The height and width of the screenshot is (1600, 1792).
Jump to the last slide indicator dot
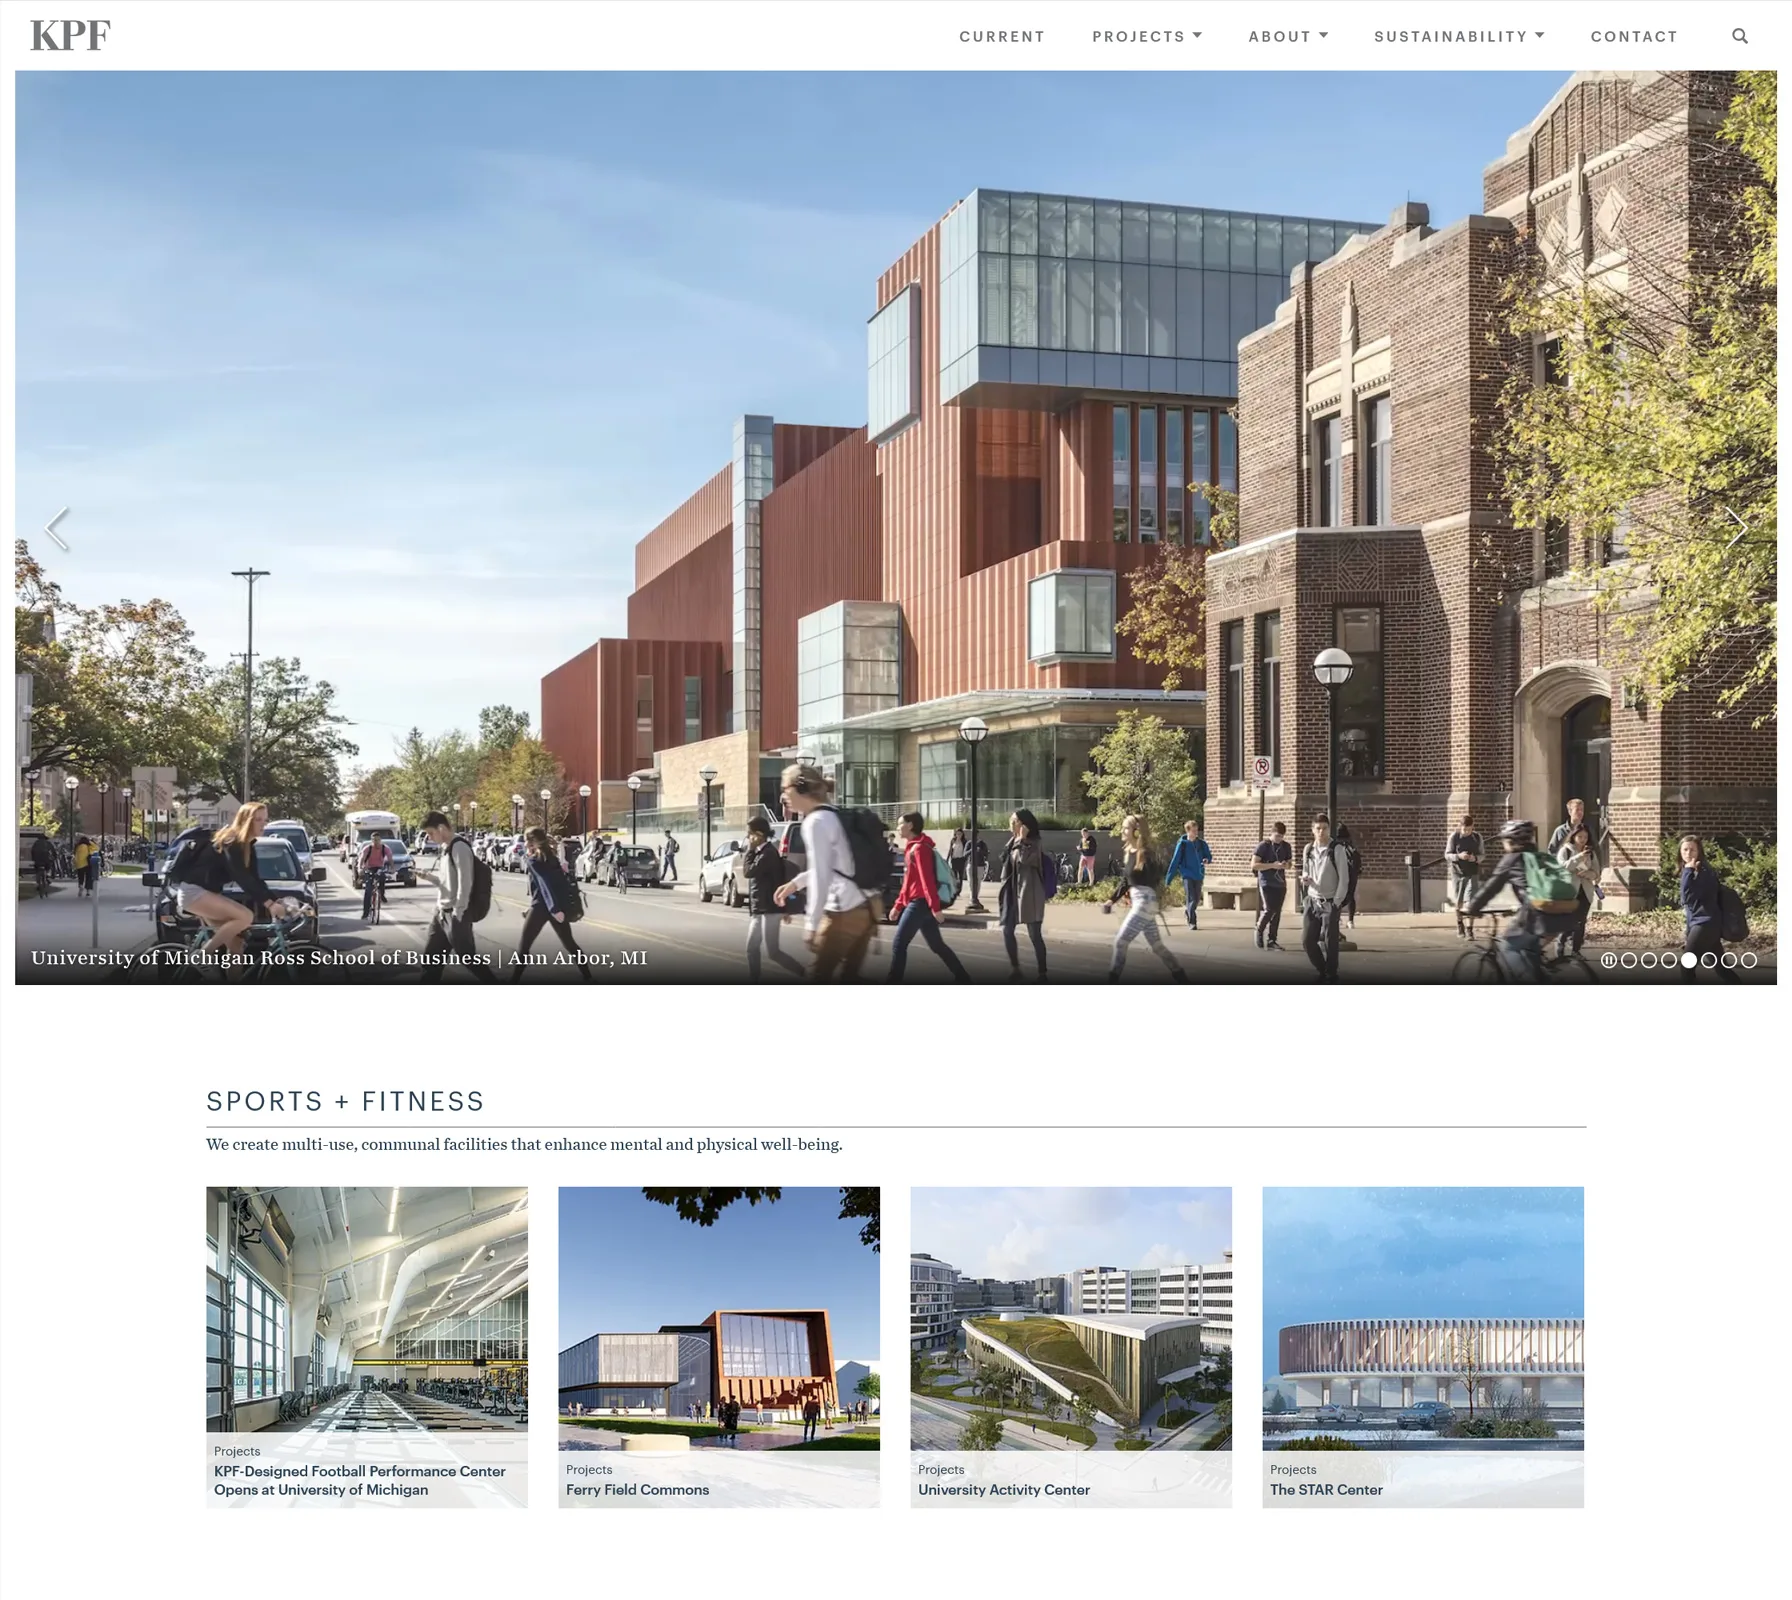point(1749,960)
